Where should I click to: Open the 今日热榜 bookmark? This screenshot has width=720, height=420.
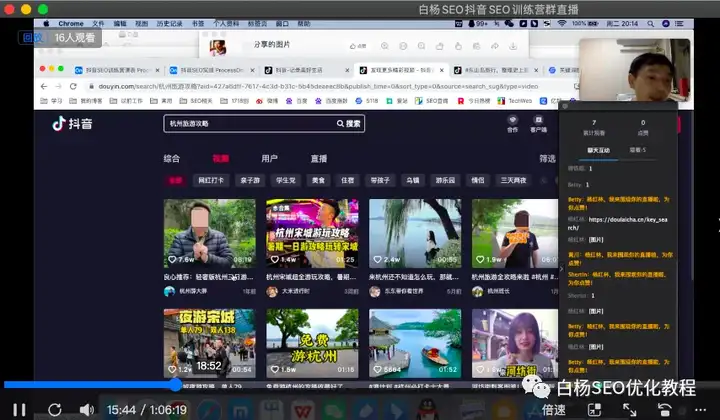(x=473, y=101)
